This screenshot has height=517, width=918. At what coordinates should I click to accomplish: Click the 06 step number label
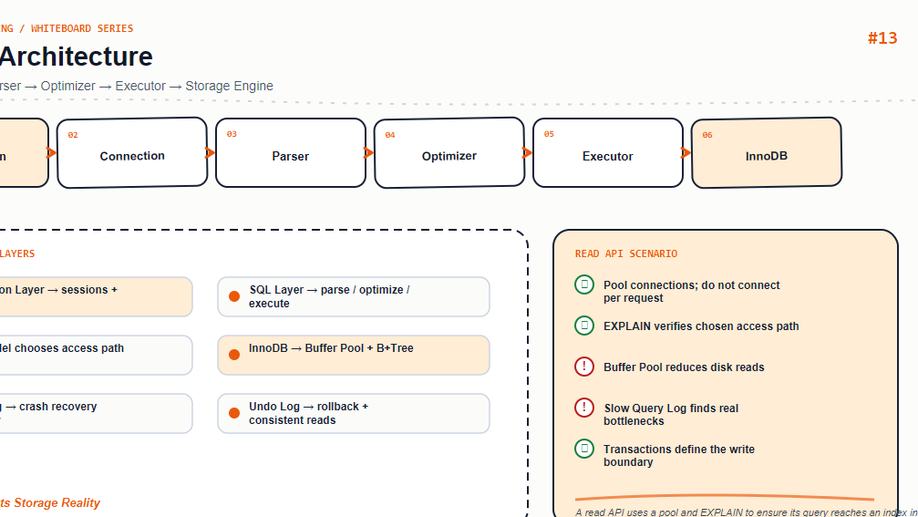707,135
